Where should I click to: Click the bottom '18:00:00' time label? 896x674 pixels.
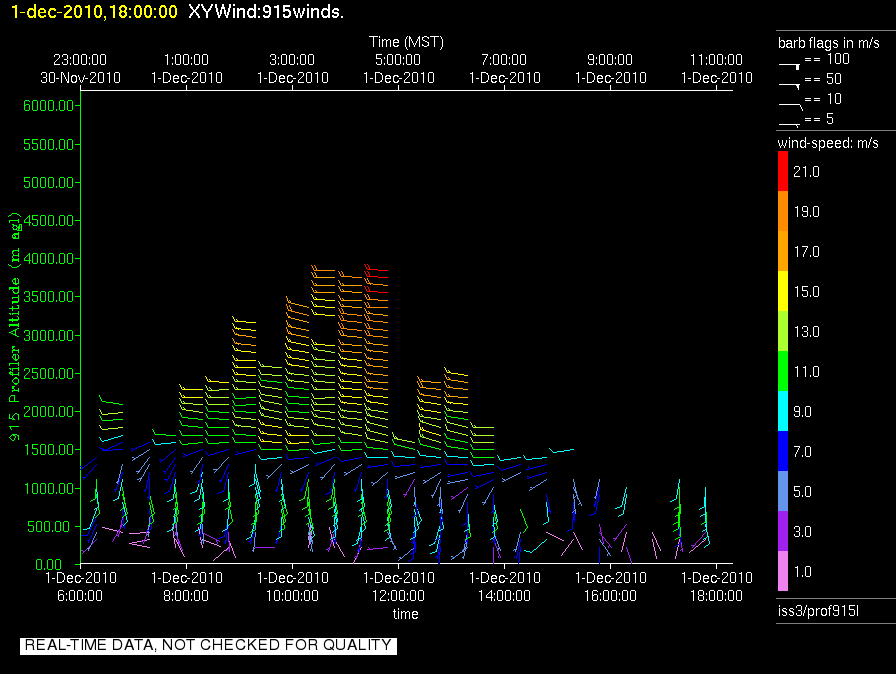(716, 596)
